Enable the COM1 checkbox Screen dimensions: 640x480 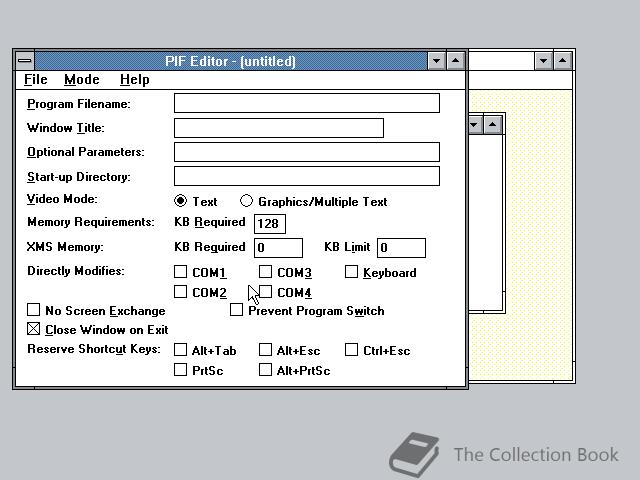[x=180, y=272]
